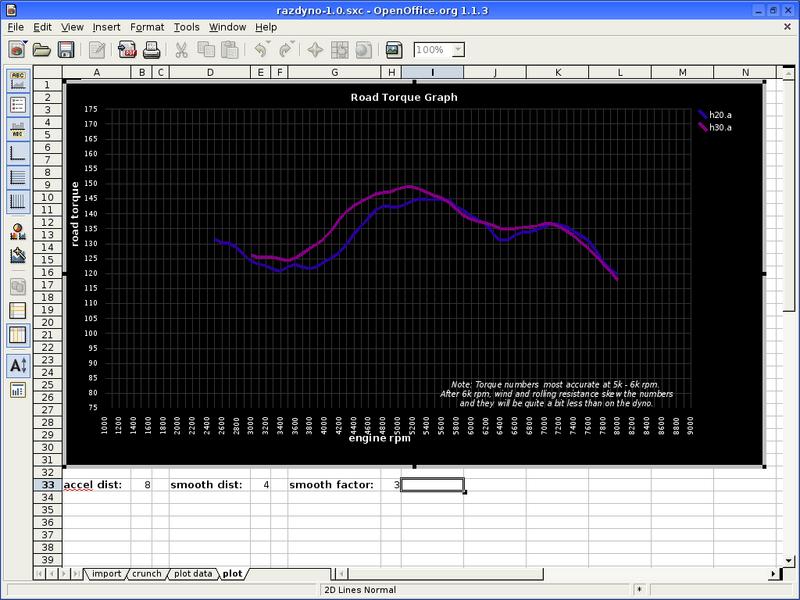Switch to the plot data sheet tab
Image resolution: width=800 pixels, height=600 pixels.
click(192, 574)
